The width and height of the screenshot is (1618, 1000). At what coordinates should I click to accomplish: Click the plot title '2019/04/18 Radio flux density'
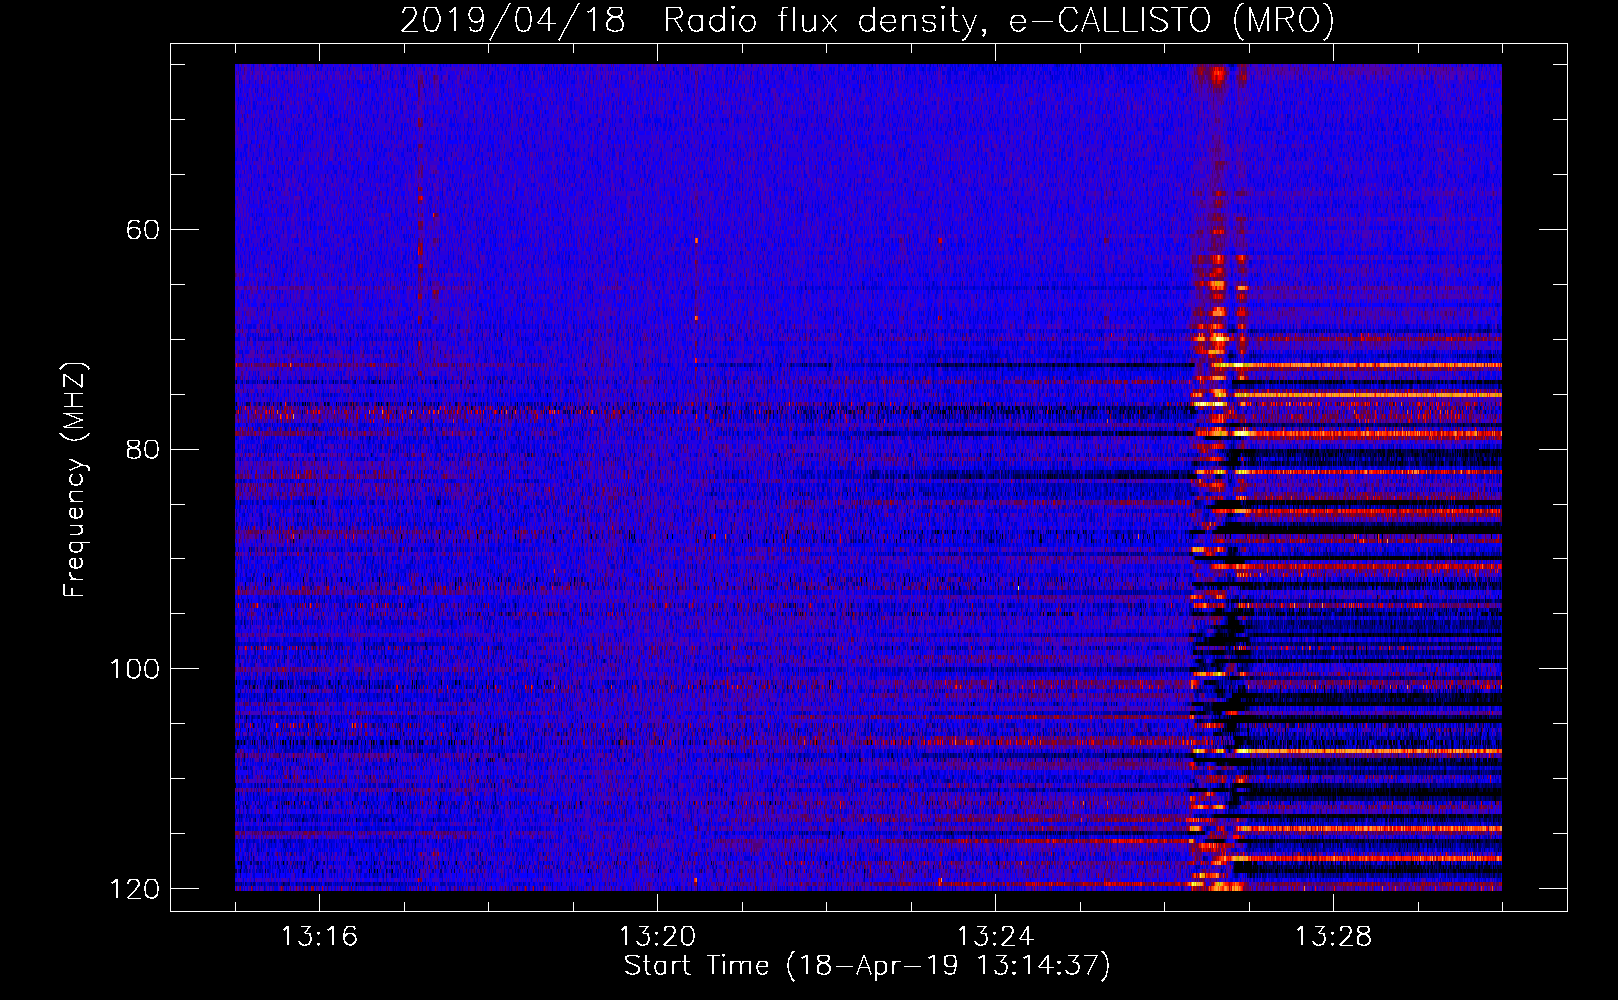point(689,21)
